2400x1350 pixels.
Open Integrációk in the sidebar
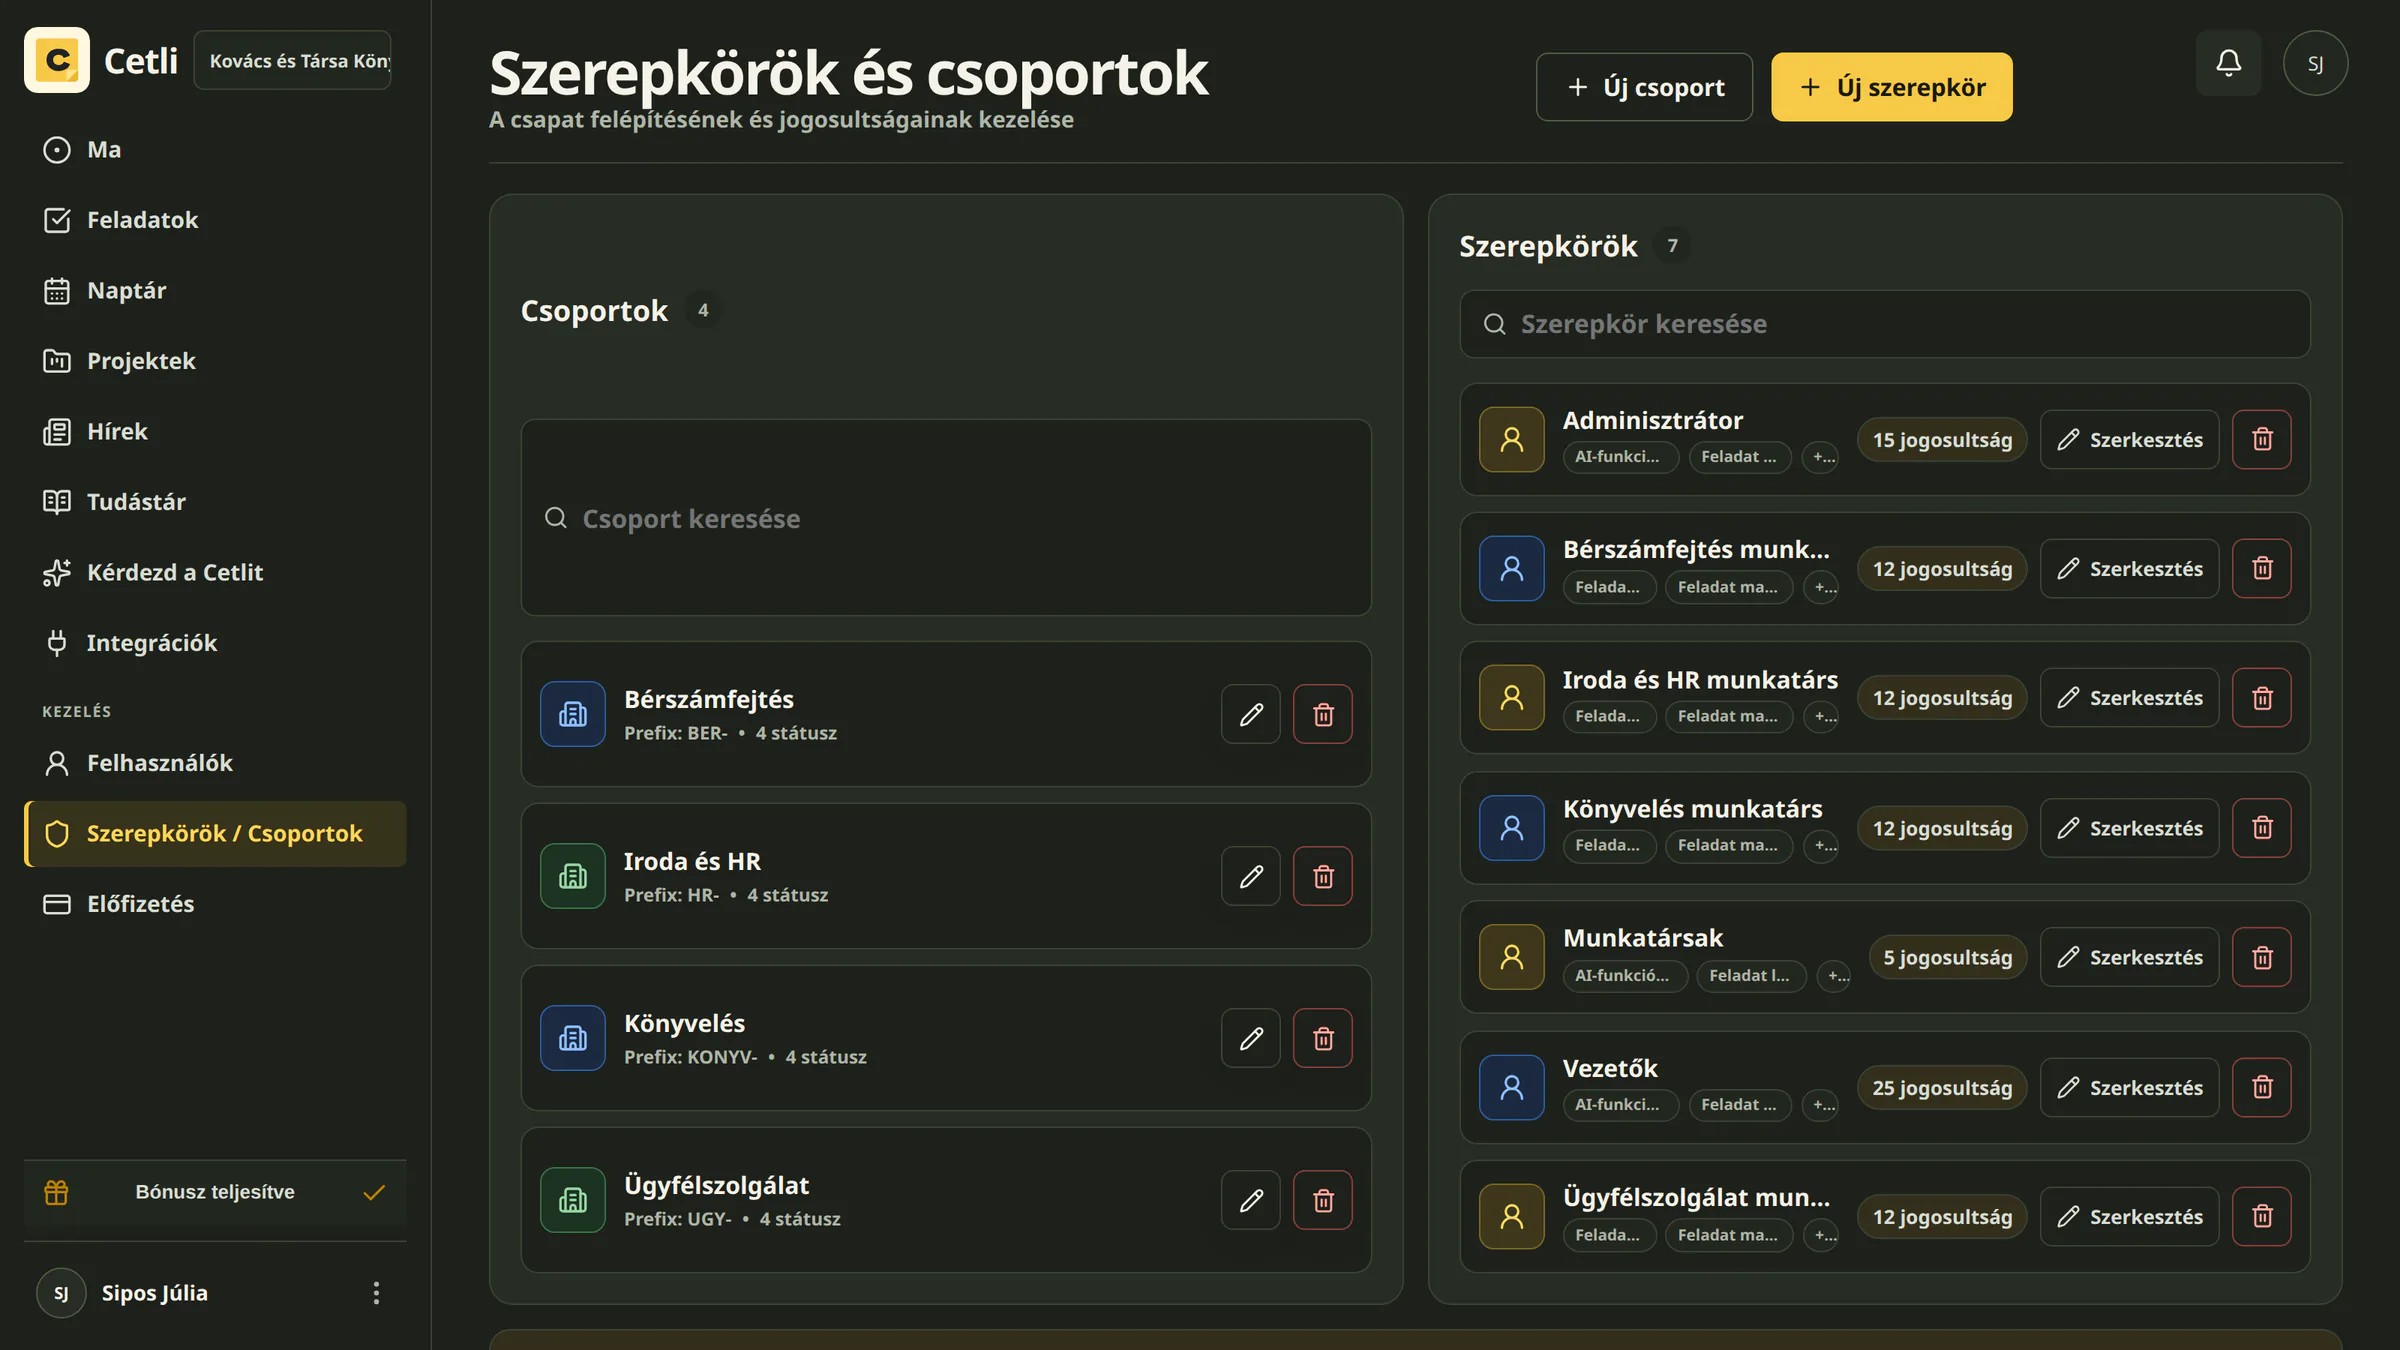click(x=215, y=643)
